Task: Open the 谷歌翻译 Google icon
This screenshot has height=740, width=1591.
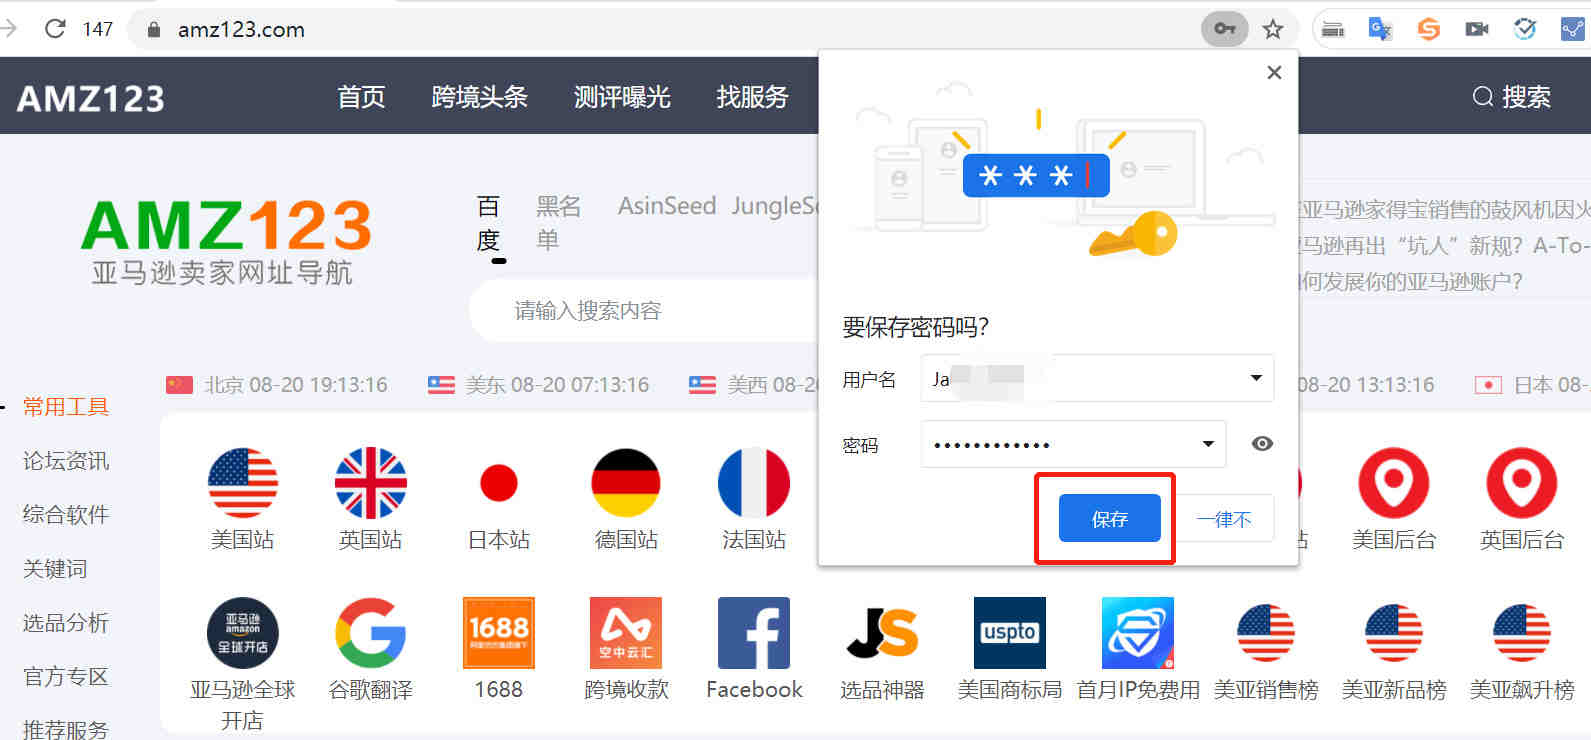Action: tap(370, 633)
